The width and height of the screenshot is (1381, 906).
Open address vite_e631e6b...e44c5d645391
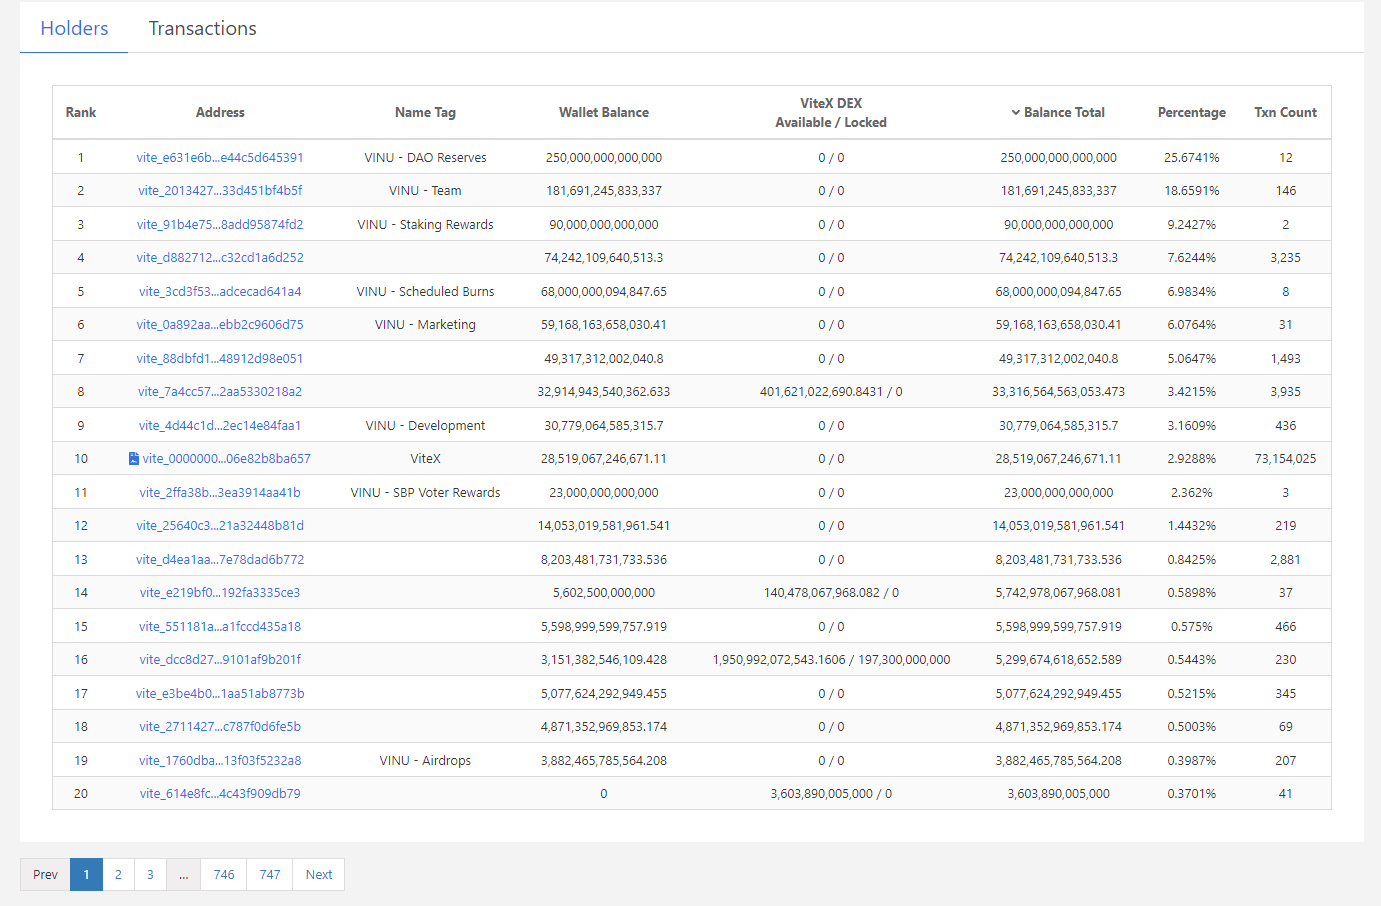[x=220, y=158]
